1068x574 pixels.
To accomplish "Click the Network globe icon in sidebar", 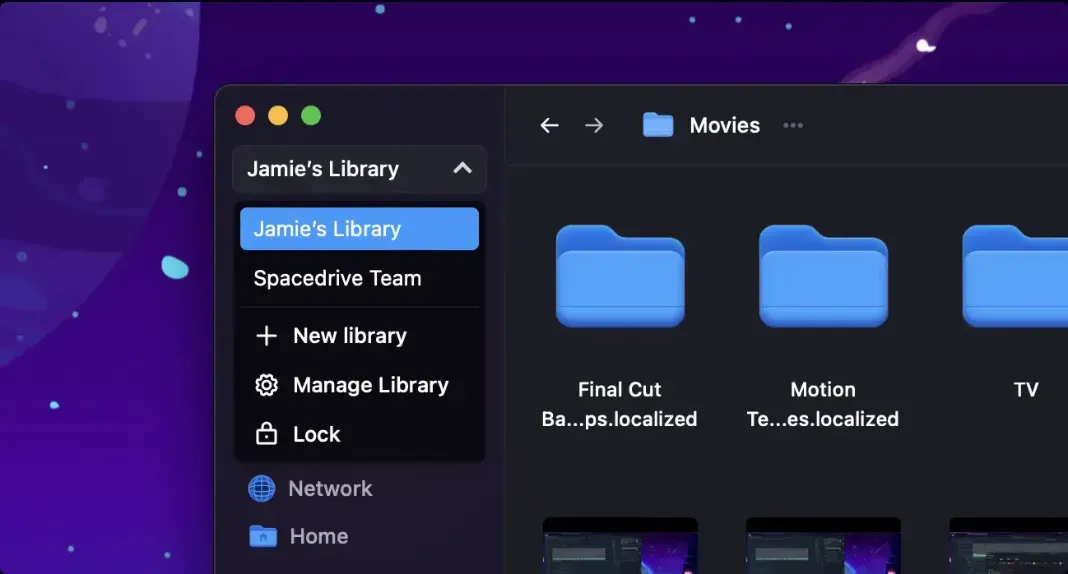I will 262,488.
